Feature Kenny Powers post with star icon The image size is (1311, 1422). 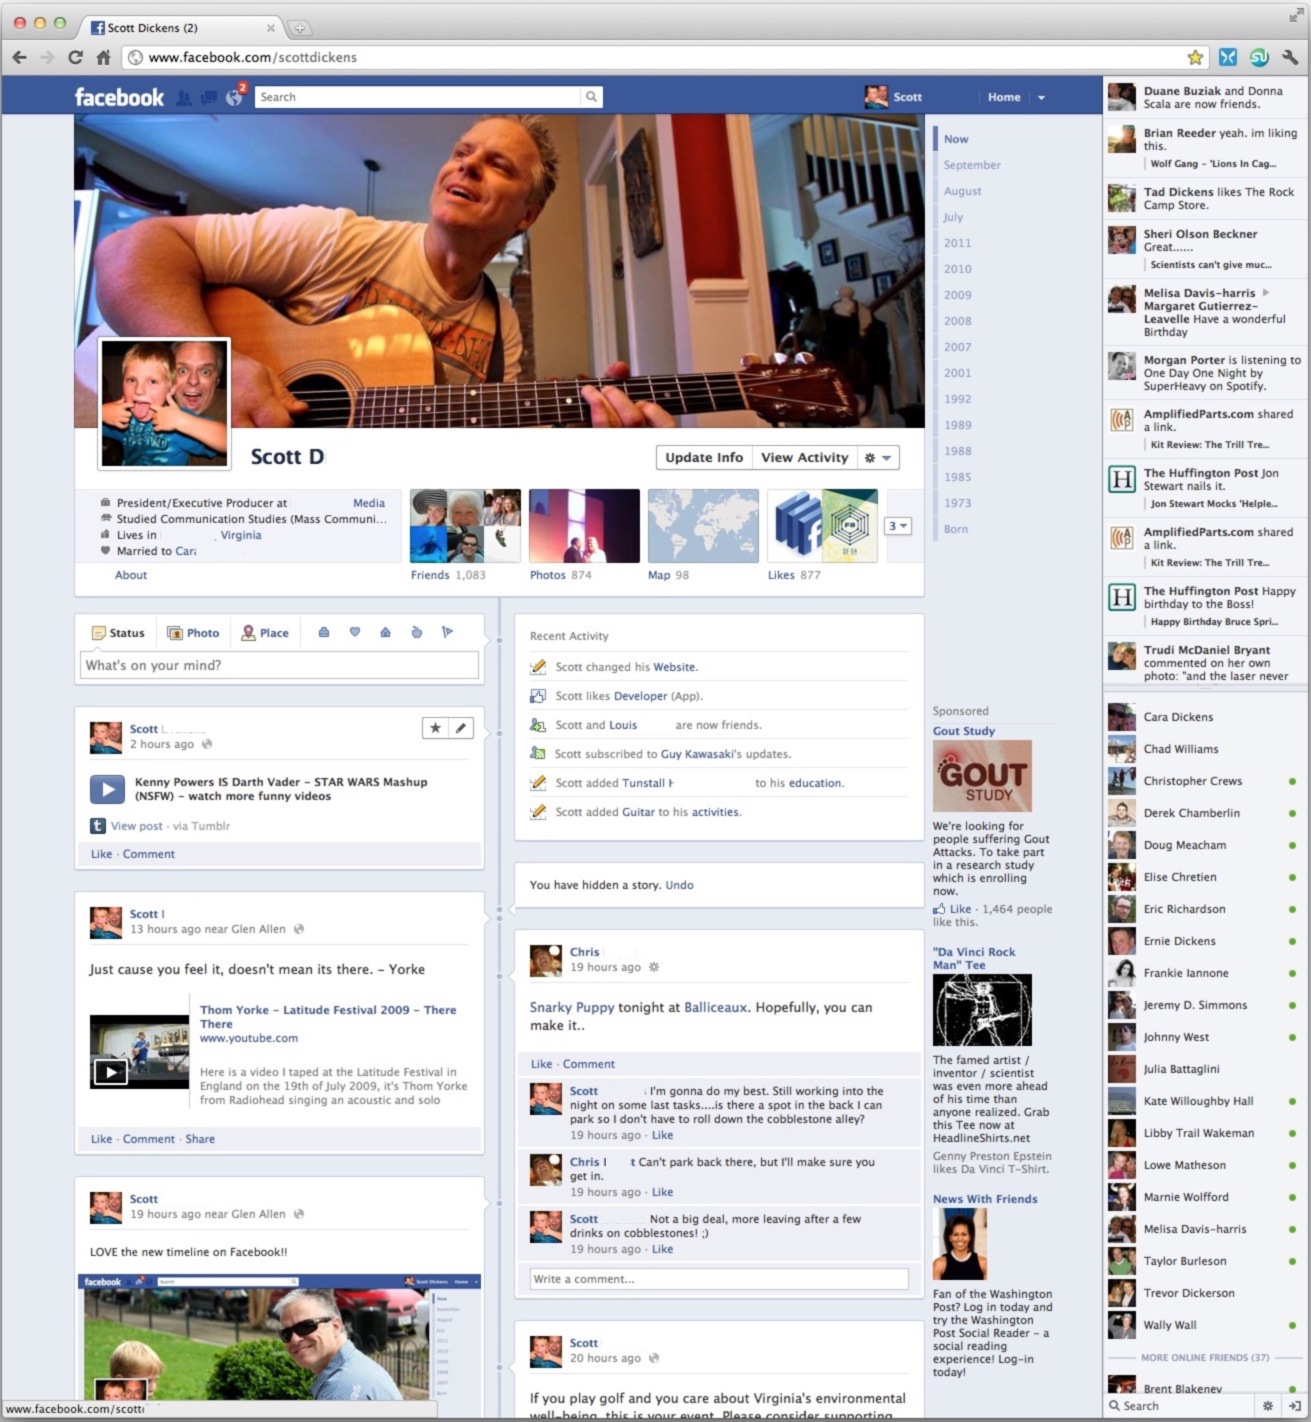tap(435, 728)
